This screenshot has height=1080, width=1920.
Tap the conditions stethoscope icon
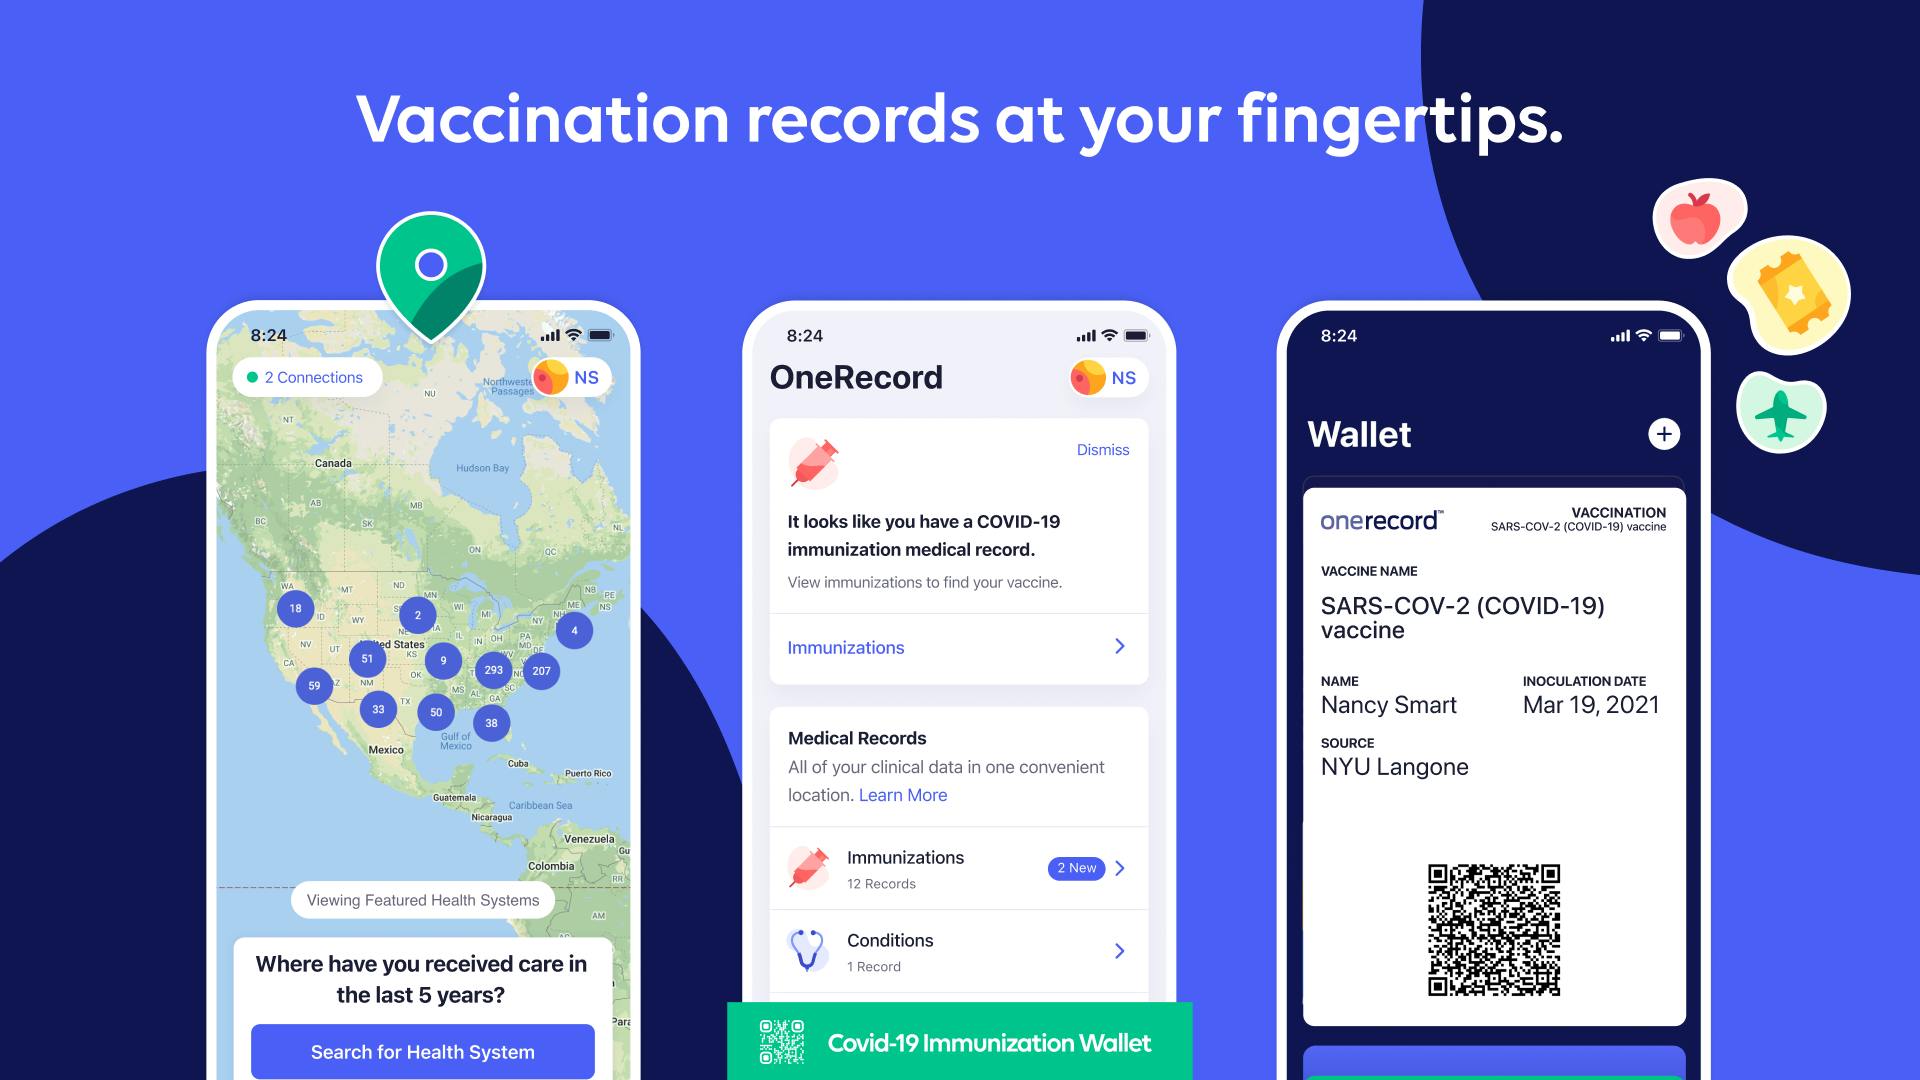[x=810, y=951]
